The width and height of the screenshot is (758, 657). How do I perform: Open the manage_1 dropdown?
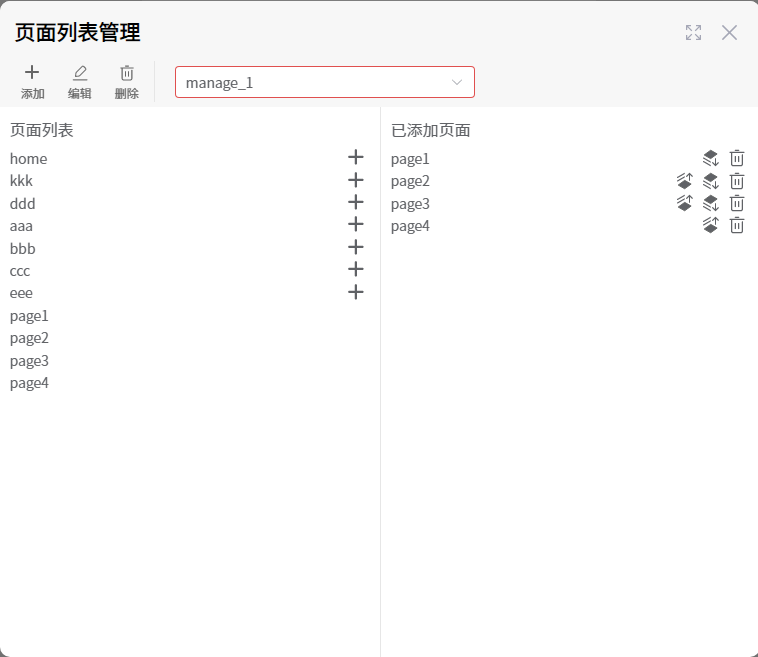coord(325,82)
